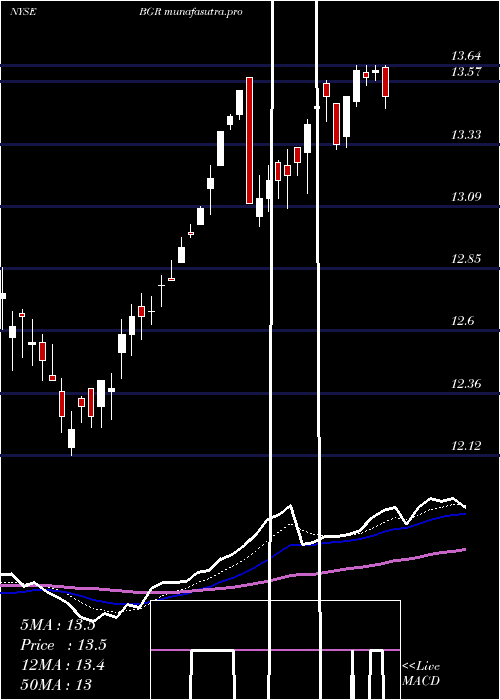Click the 13.57 price level label

(x=466, y=72)
